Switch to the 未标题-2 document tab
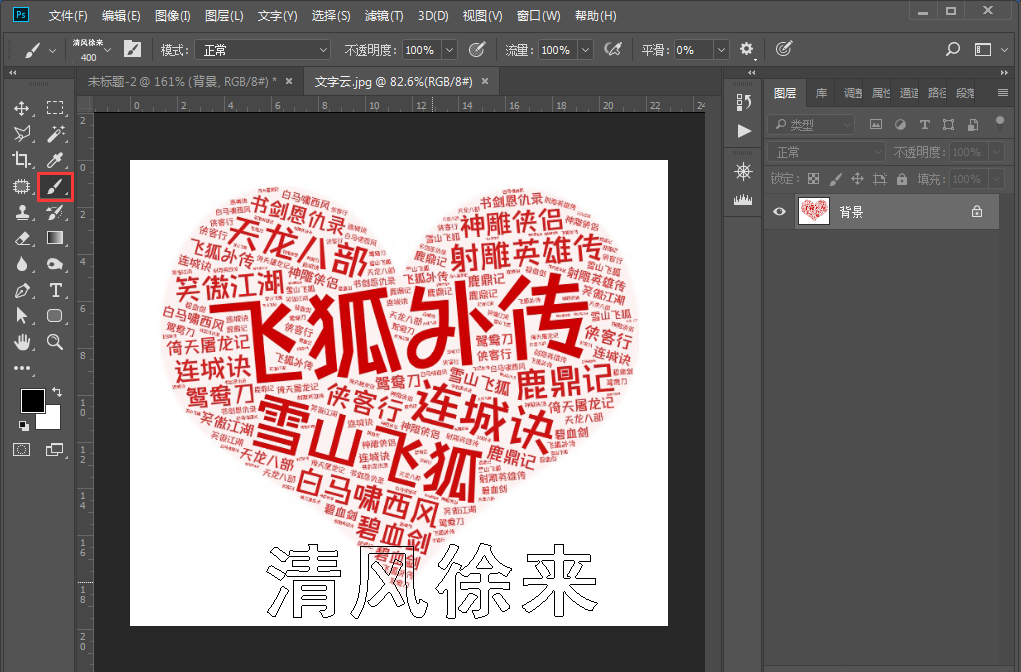This screenshot has height=672, width=1021. [x=182, y=81]
